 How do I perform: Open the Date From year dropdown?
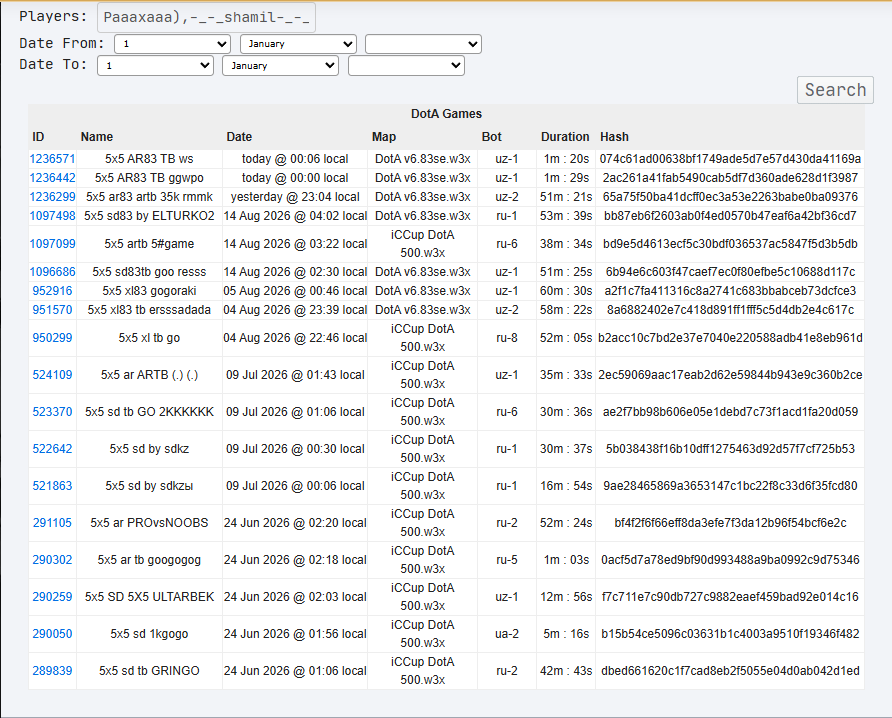423,44
